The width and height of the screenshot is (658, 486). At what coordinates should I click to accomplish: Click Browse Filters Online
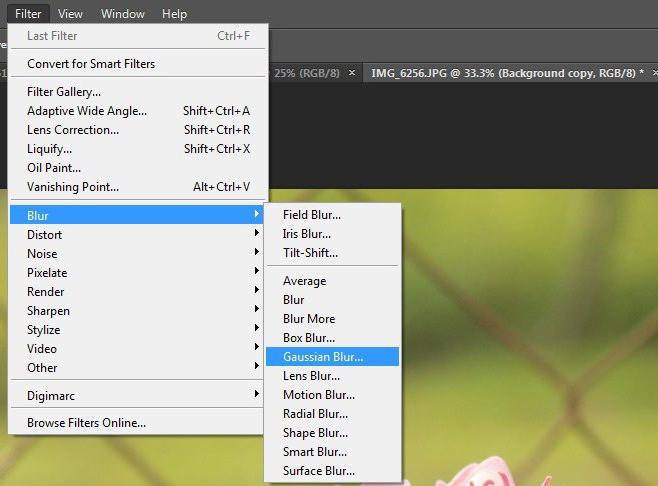[x=137, y=423]
